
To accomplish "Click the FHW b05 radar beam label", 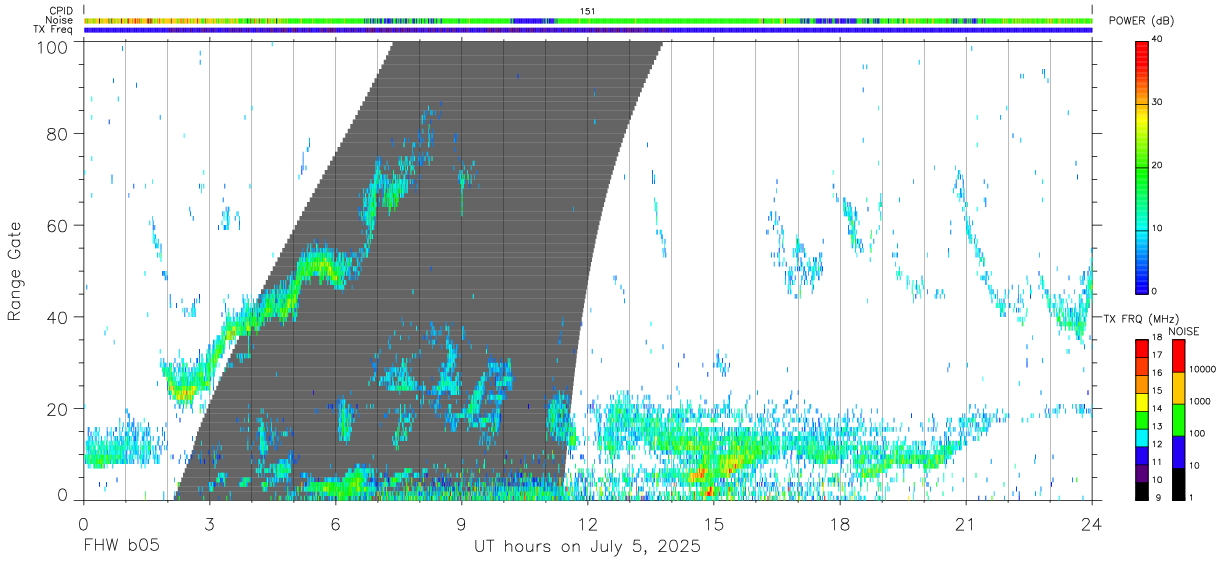I will point(121,547).
